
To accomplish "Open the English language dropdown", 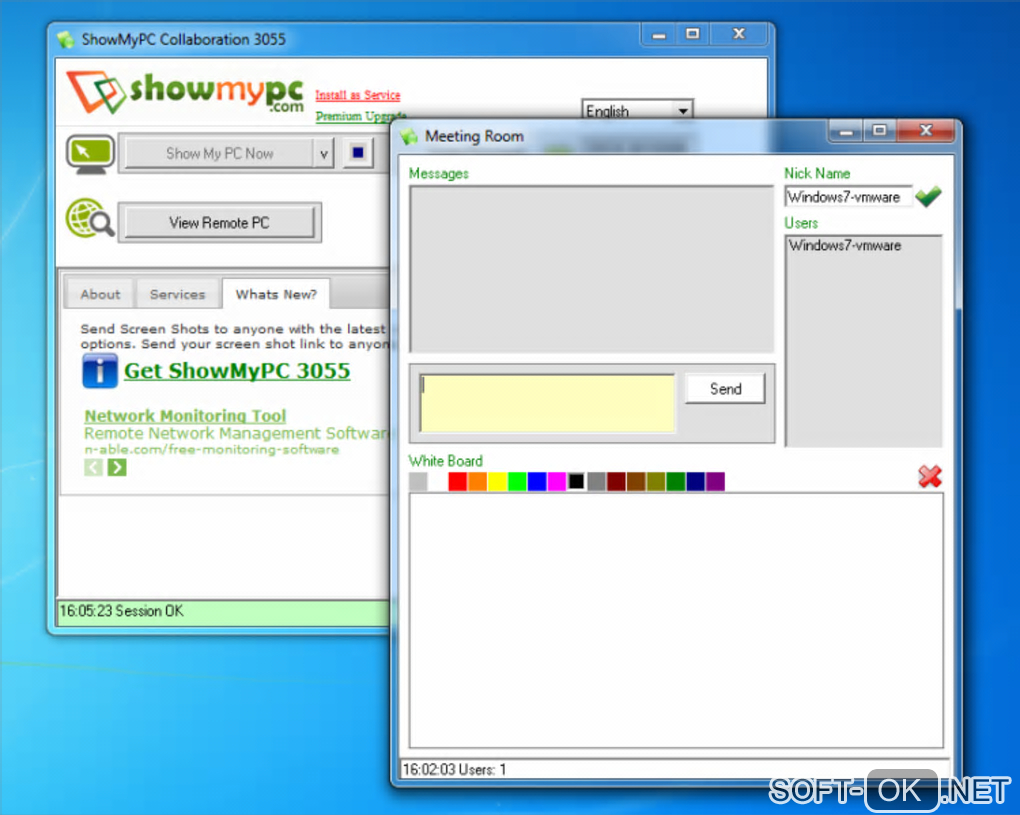I will click(637, 110).
